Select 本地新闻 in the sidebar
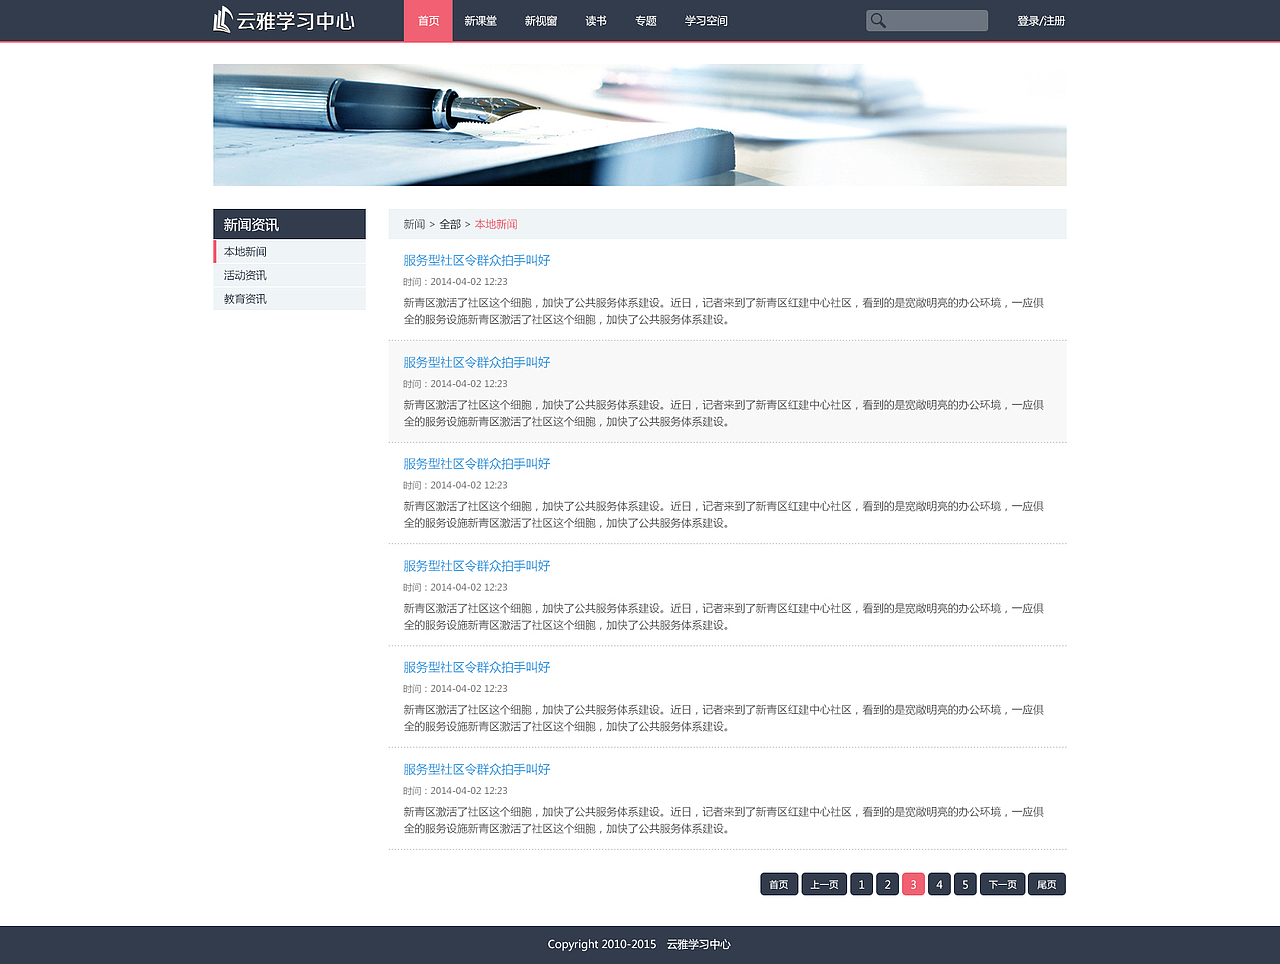 (244, 251)
